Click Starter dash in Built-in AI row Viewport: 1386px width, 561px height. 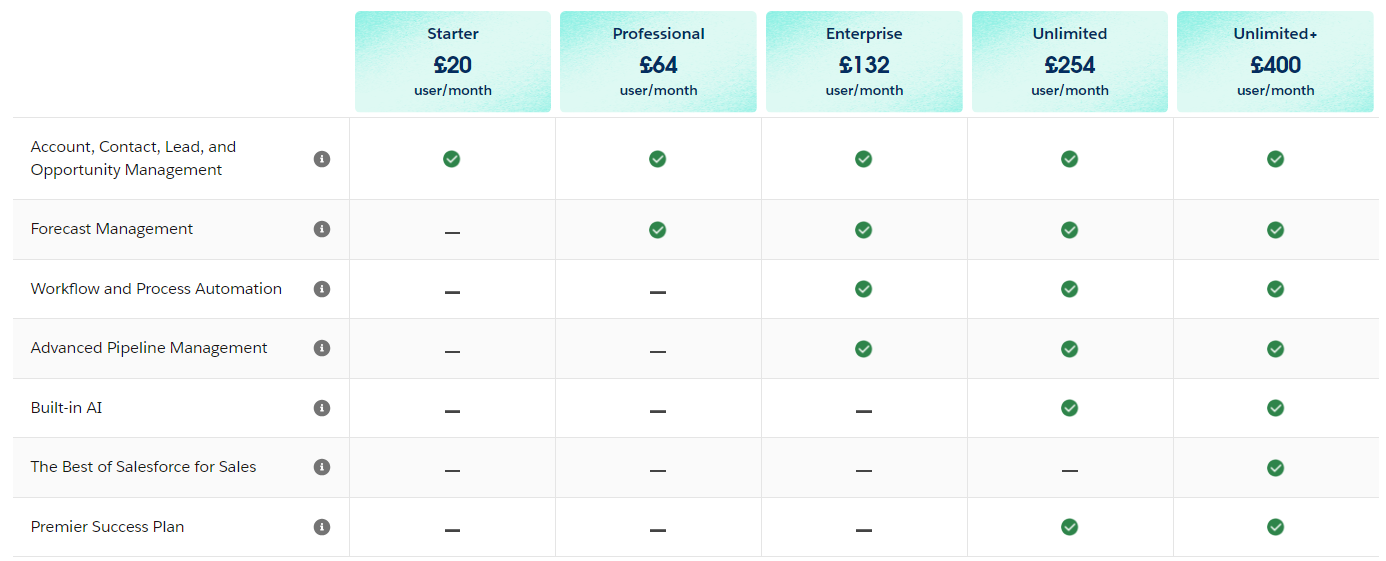pos(452,411)
